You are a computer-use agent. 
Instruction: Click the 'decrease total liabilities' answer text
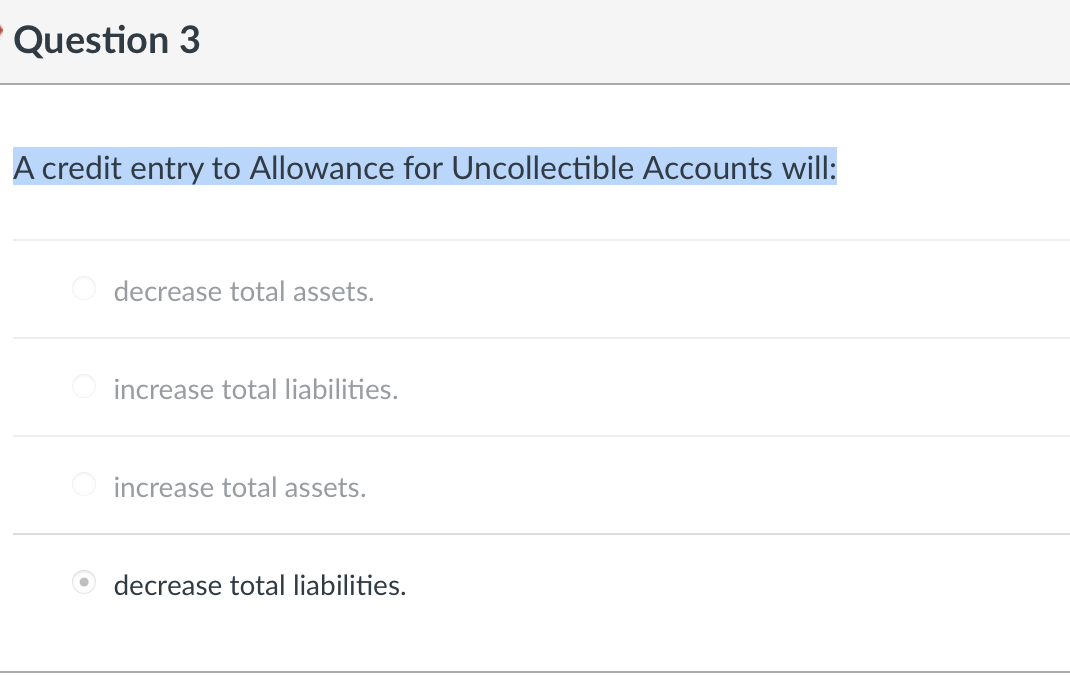point(260,585)
